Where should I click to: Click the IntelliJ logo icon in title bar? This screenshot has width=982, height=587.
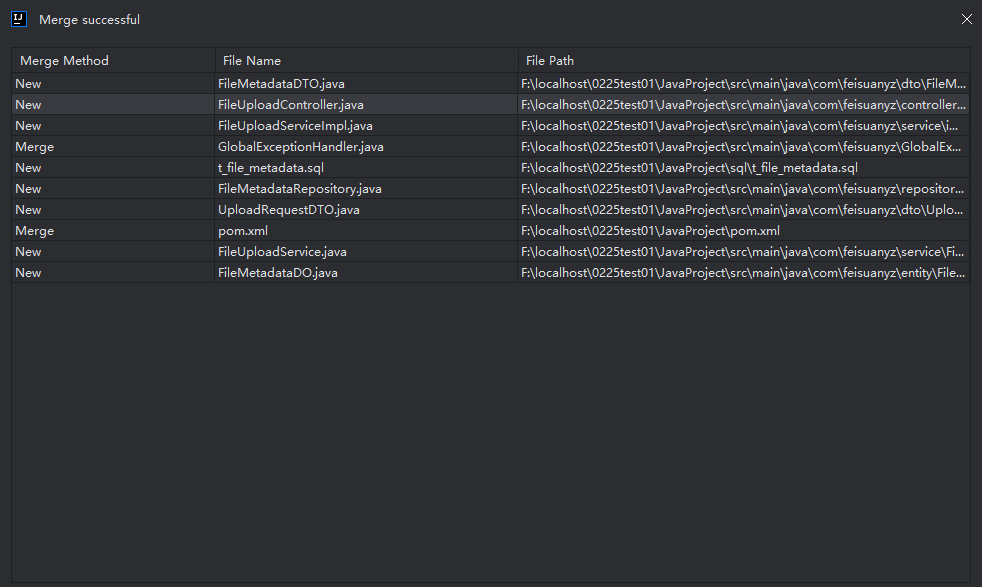[18, 19]
